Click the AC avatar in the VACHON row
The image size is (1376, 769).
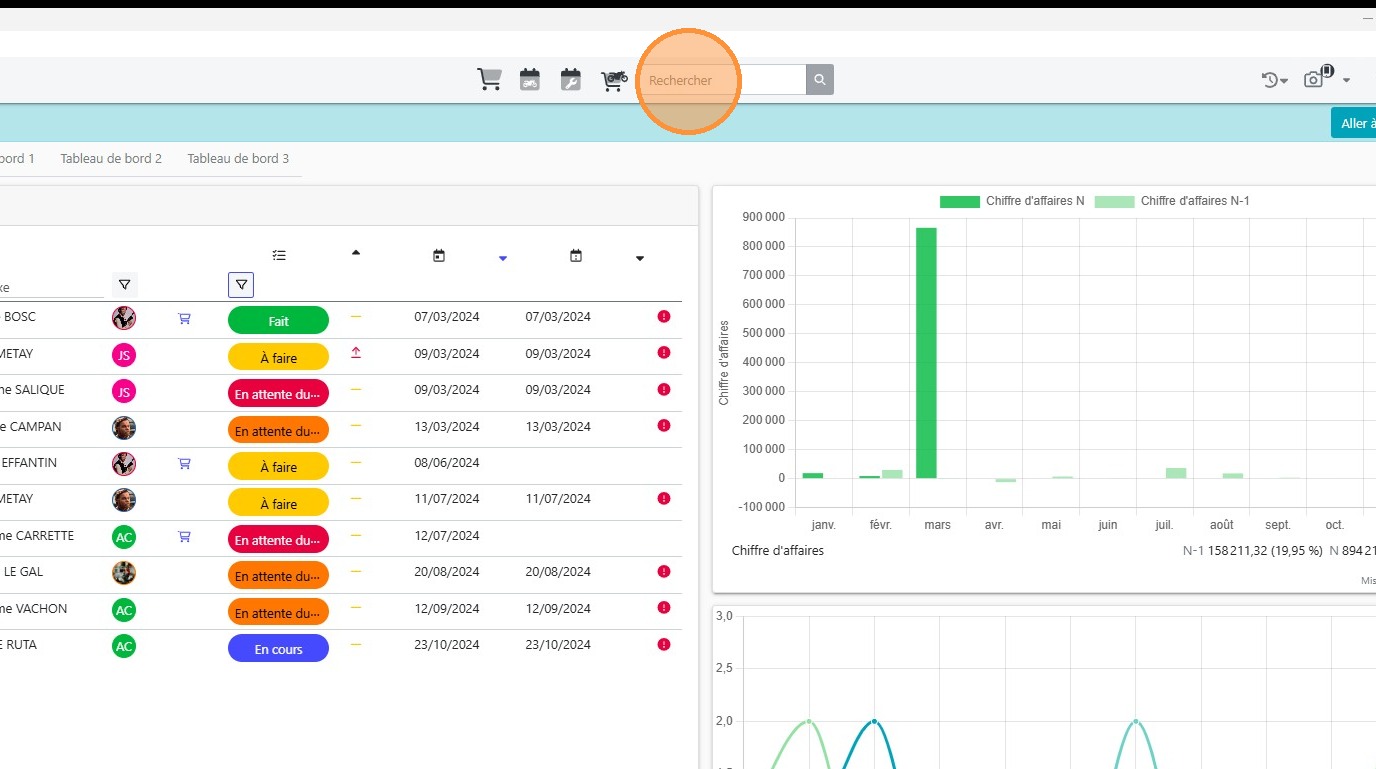pyautogui.click(x=124, y=610)
